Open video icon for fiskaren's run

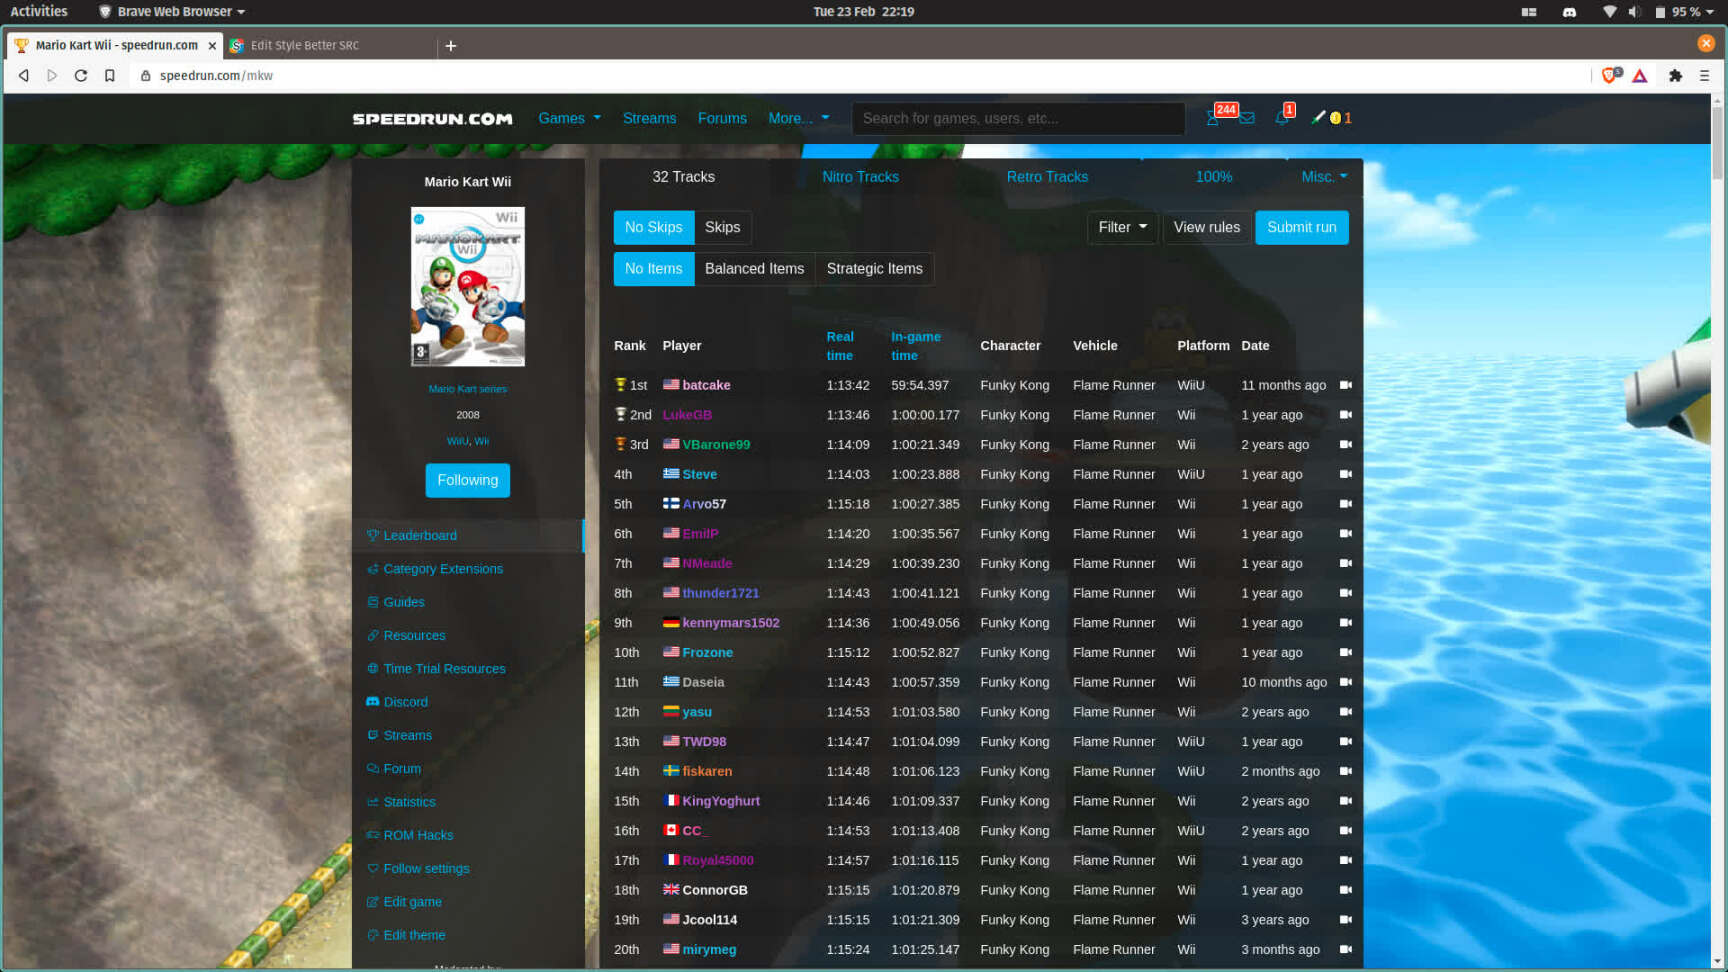[x=1345, y=771]
